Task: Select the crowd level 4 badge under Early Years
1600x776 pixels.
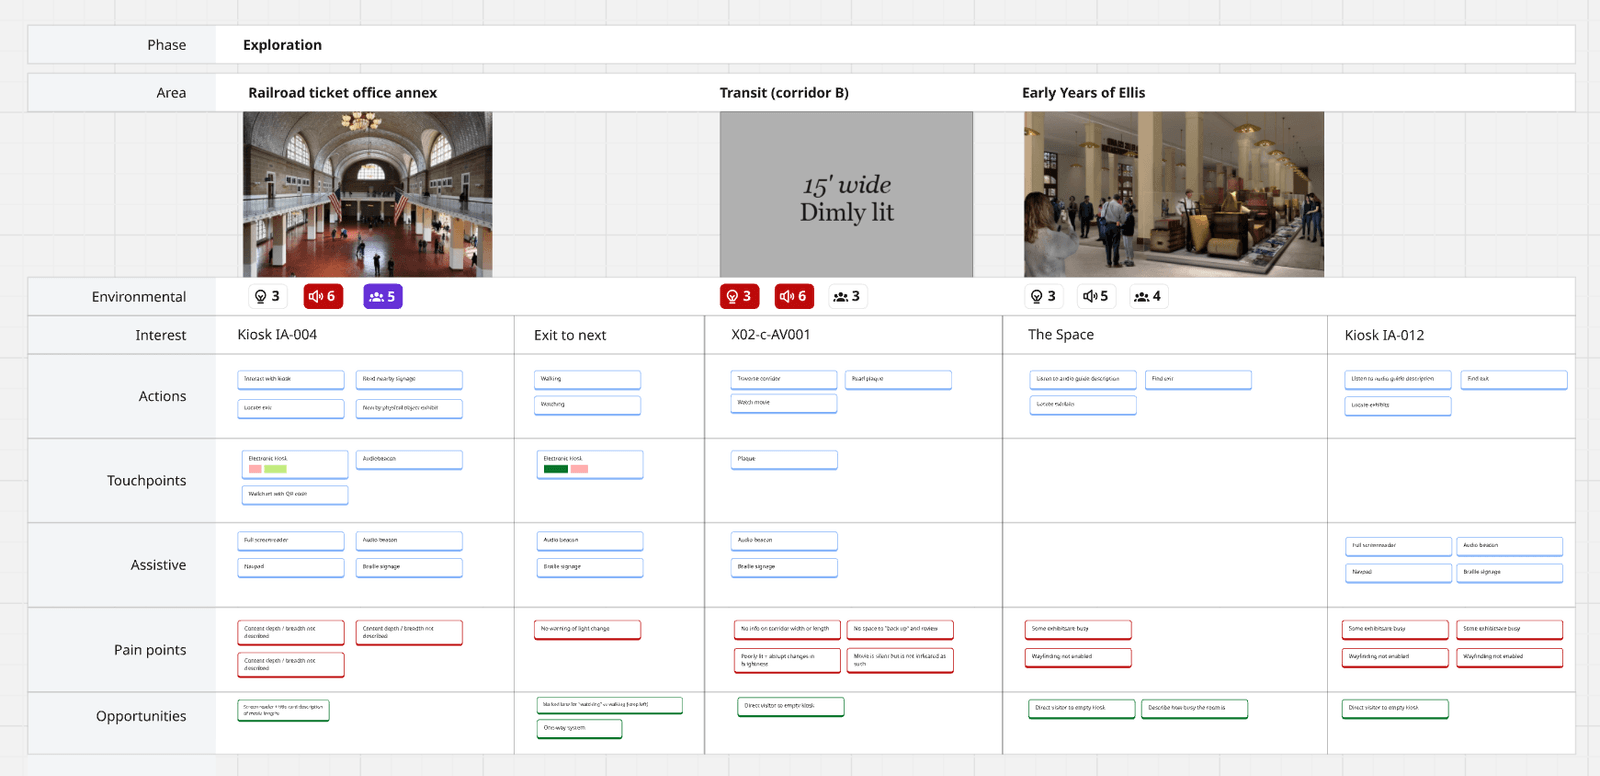Action: pyautogui.click(x=1148, y=296)
